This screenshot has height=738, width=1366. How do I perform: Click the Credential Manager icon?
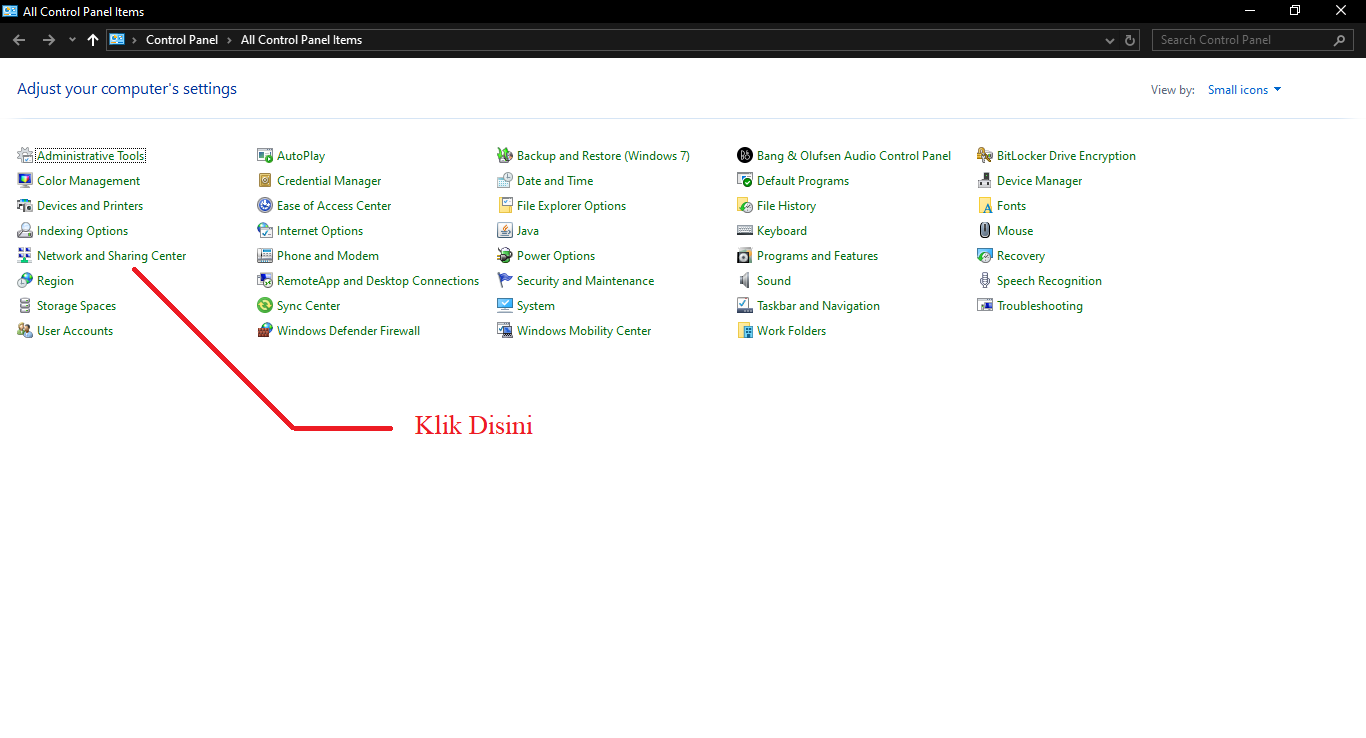[x=265, y=181]
